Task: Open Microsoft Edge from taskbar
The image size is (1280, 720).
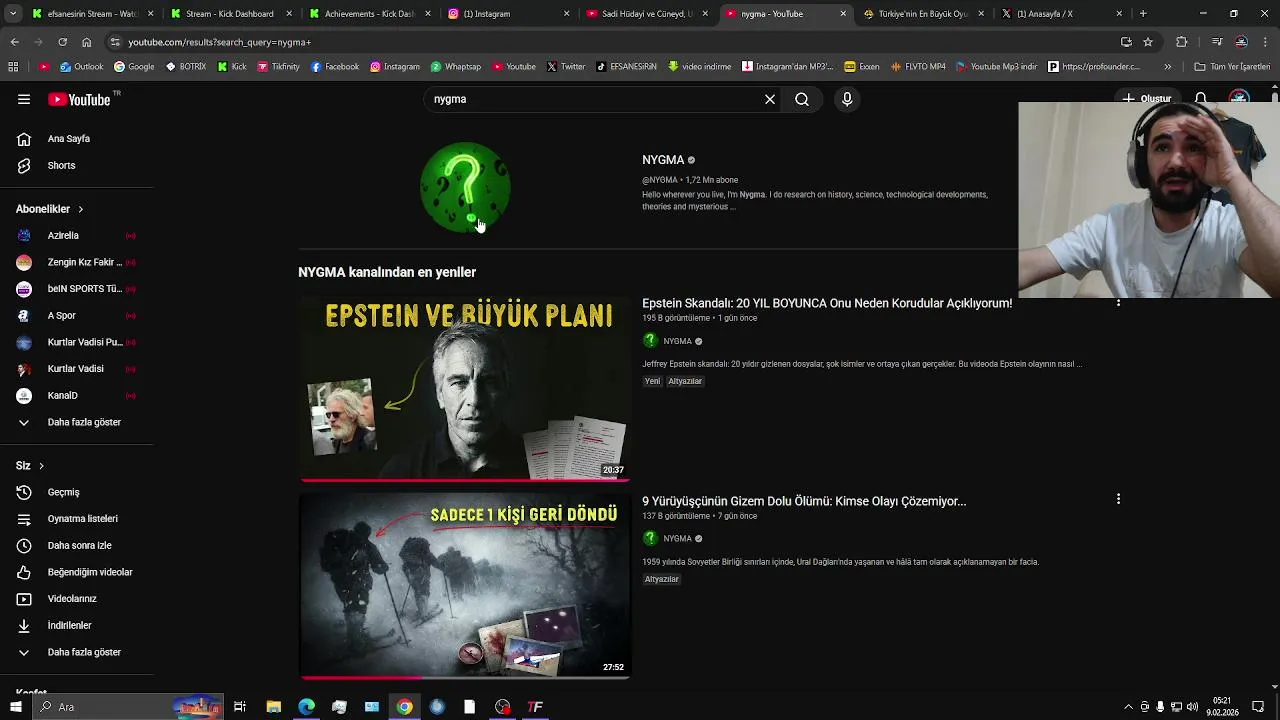Action: click(x=306, y=707)
